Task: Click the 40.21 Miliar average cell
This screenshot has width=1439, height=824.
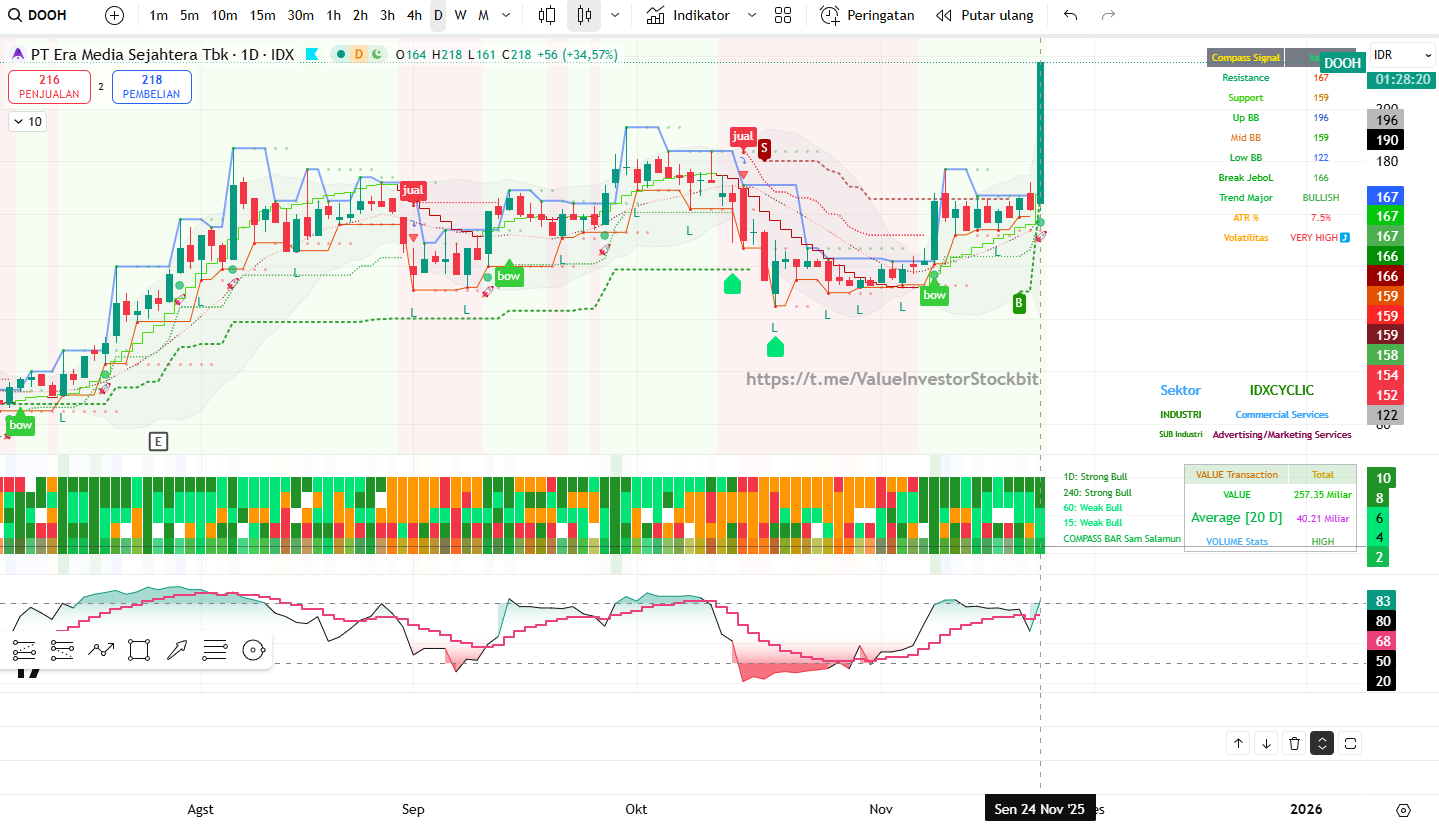Action: tap(1322, 518)
